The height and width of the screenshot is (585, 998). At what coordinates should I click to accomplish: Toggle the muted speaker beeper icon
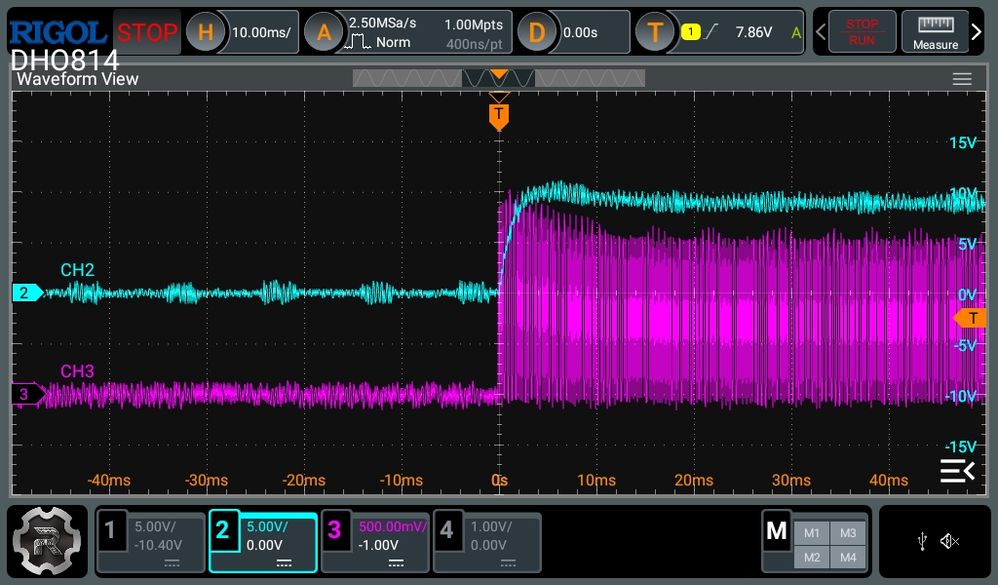click(x=950, y=542)
